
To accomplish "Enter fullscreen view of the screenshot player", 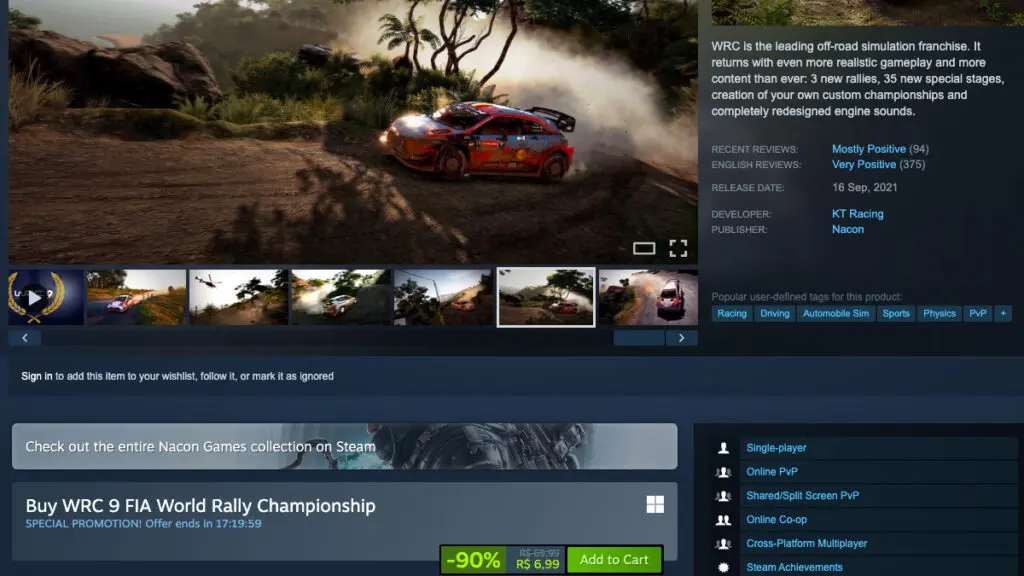I will pyautogui.click(x=679, y=247).
